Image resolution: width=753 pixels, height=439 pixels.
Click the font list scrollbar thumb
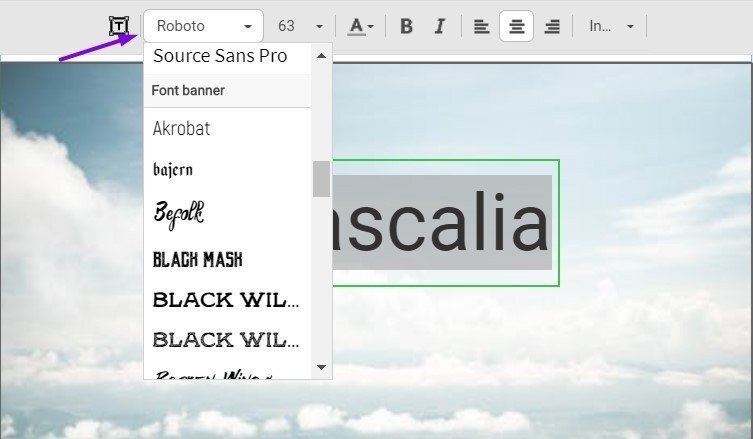click(321, 179)
